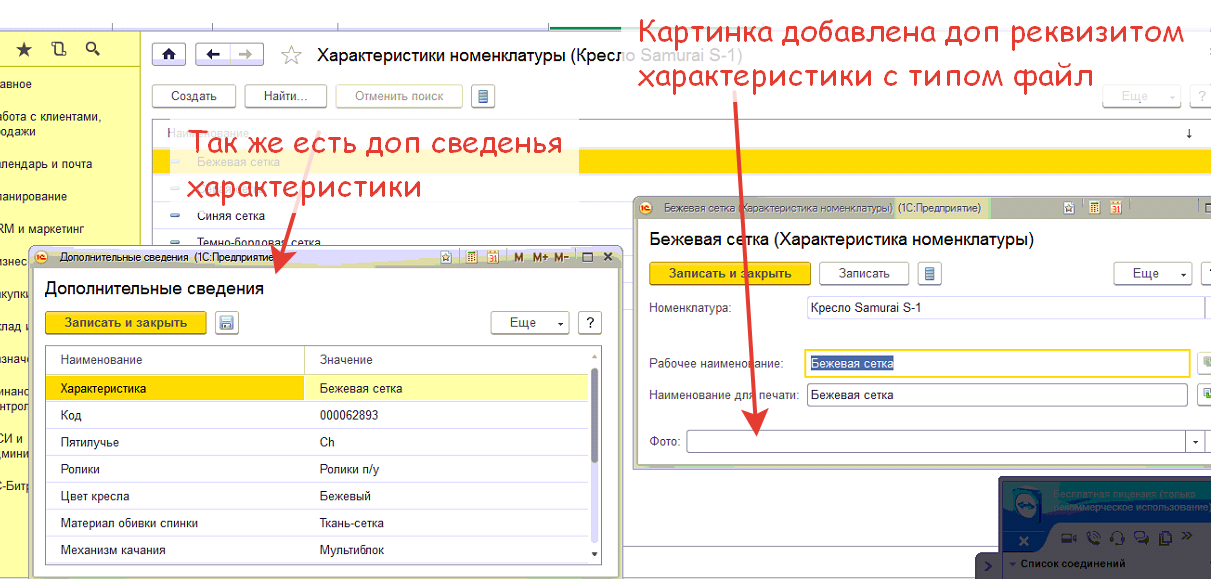Click list report icon next to Отменить поиск
1212x579 pixels.
(483, 97)
